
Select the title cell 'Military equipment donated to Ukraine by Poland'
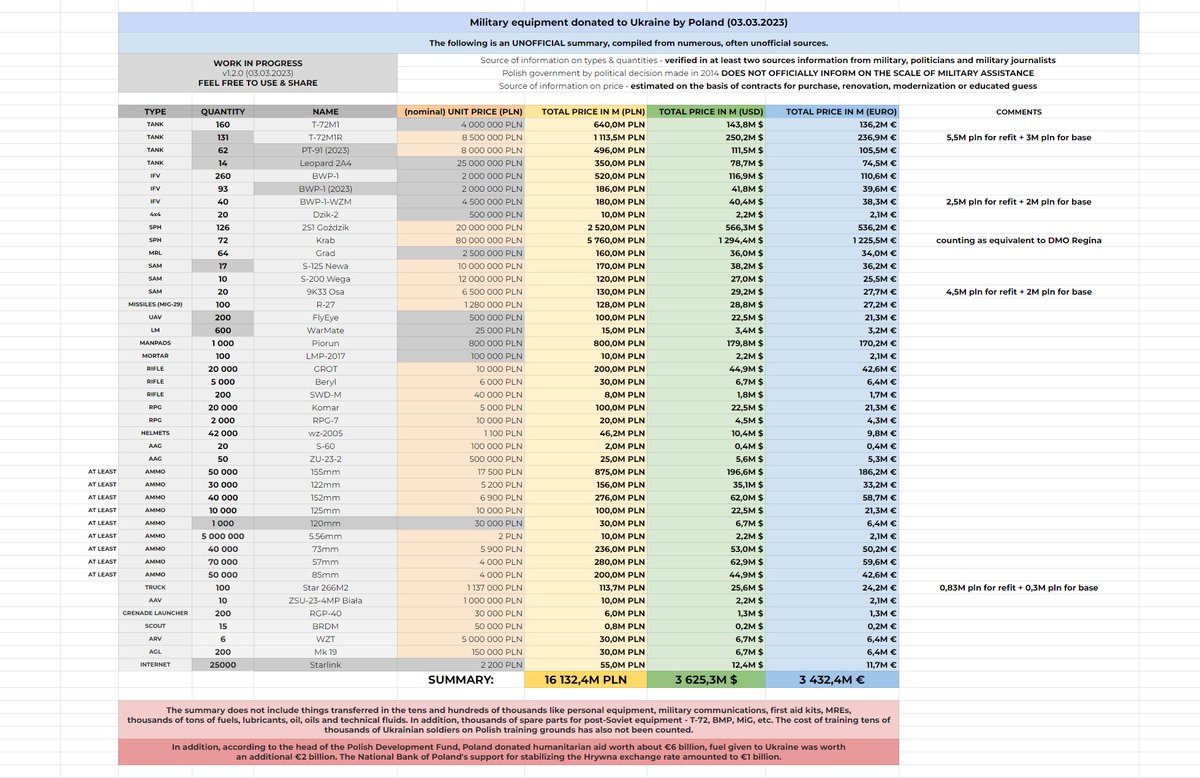[x=630, y=21]
